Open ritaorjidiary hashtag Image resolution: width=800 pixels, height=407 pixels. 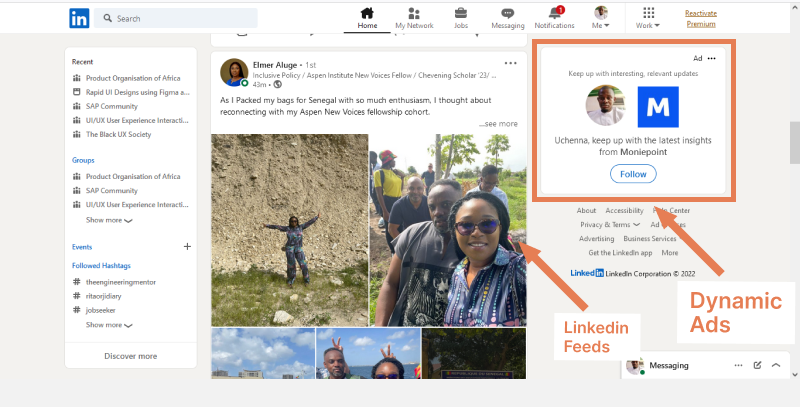tap(104, 296)
